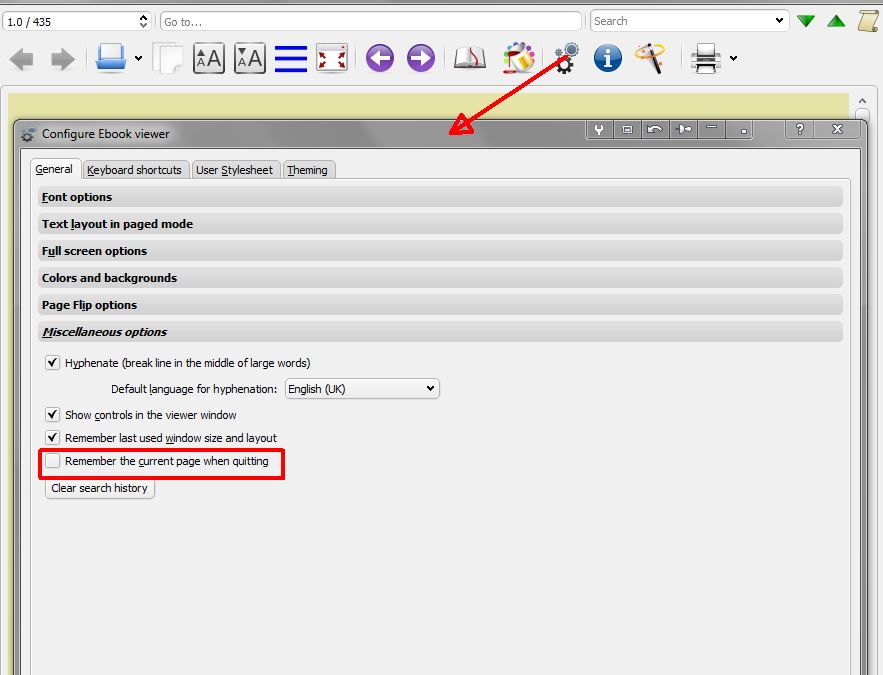Click the rectangle icon in dialog title bar
883x675 pixels.
627,129
